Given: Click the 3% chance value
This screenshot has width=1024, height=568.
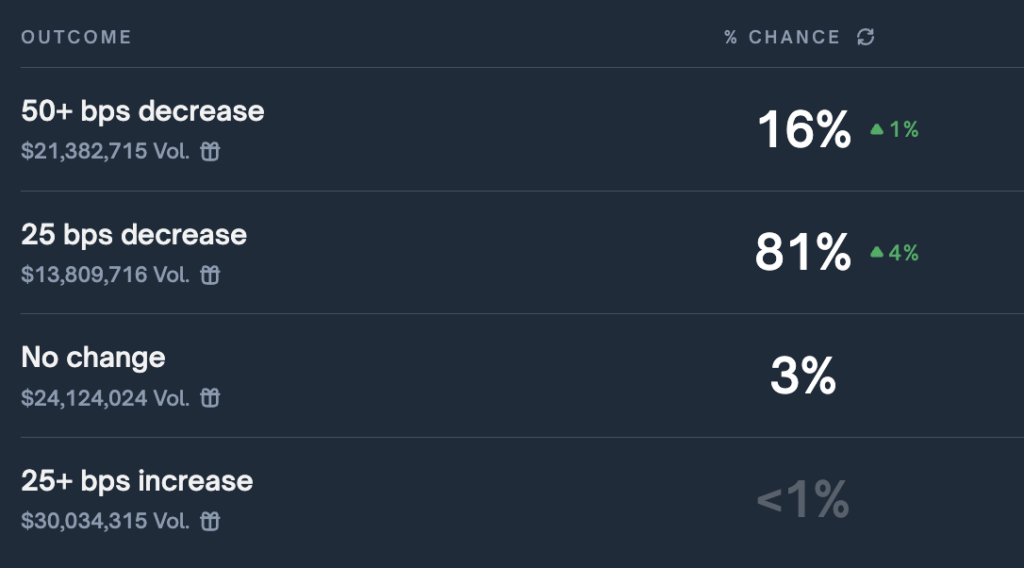Looking at the screenshot, I should coord(803,377).
